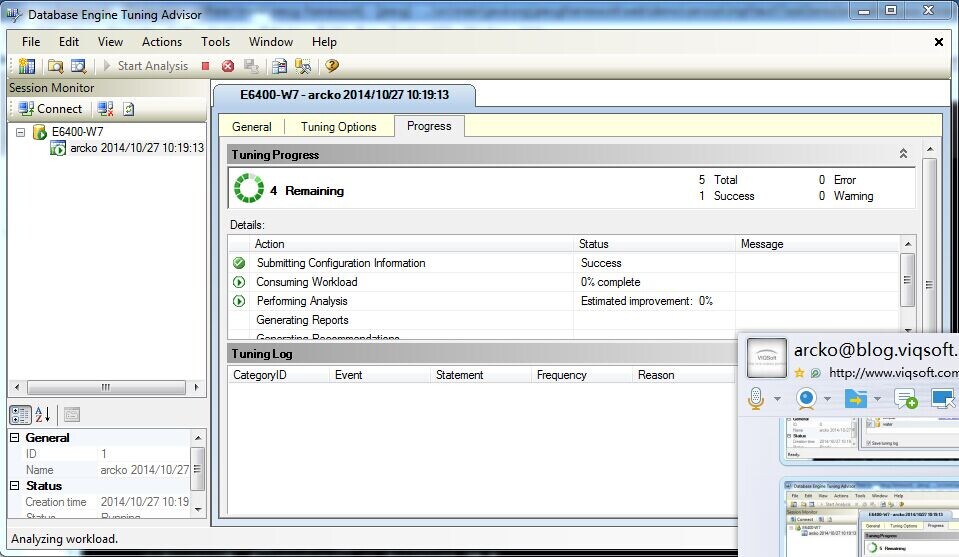Click the webcam icon in chat popup
The height and width of the screenshot is (557, 959).
point(807,399)
